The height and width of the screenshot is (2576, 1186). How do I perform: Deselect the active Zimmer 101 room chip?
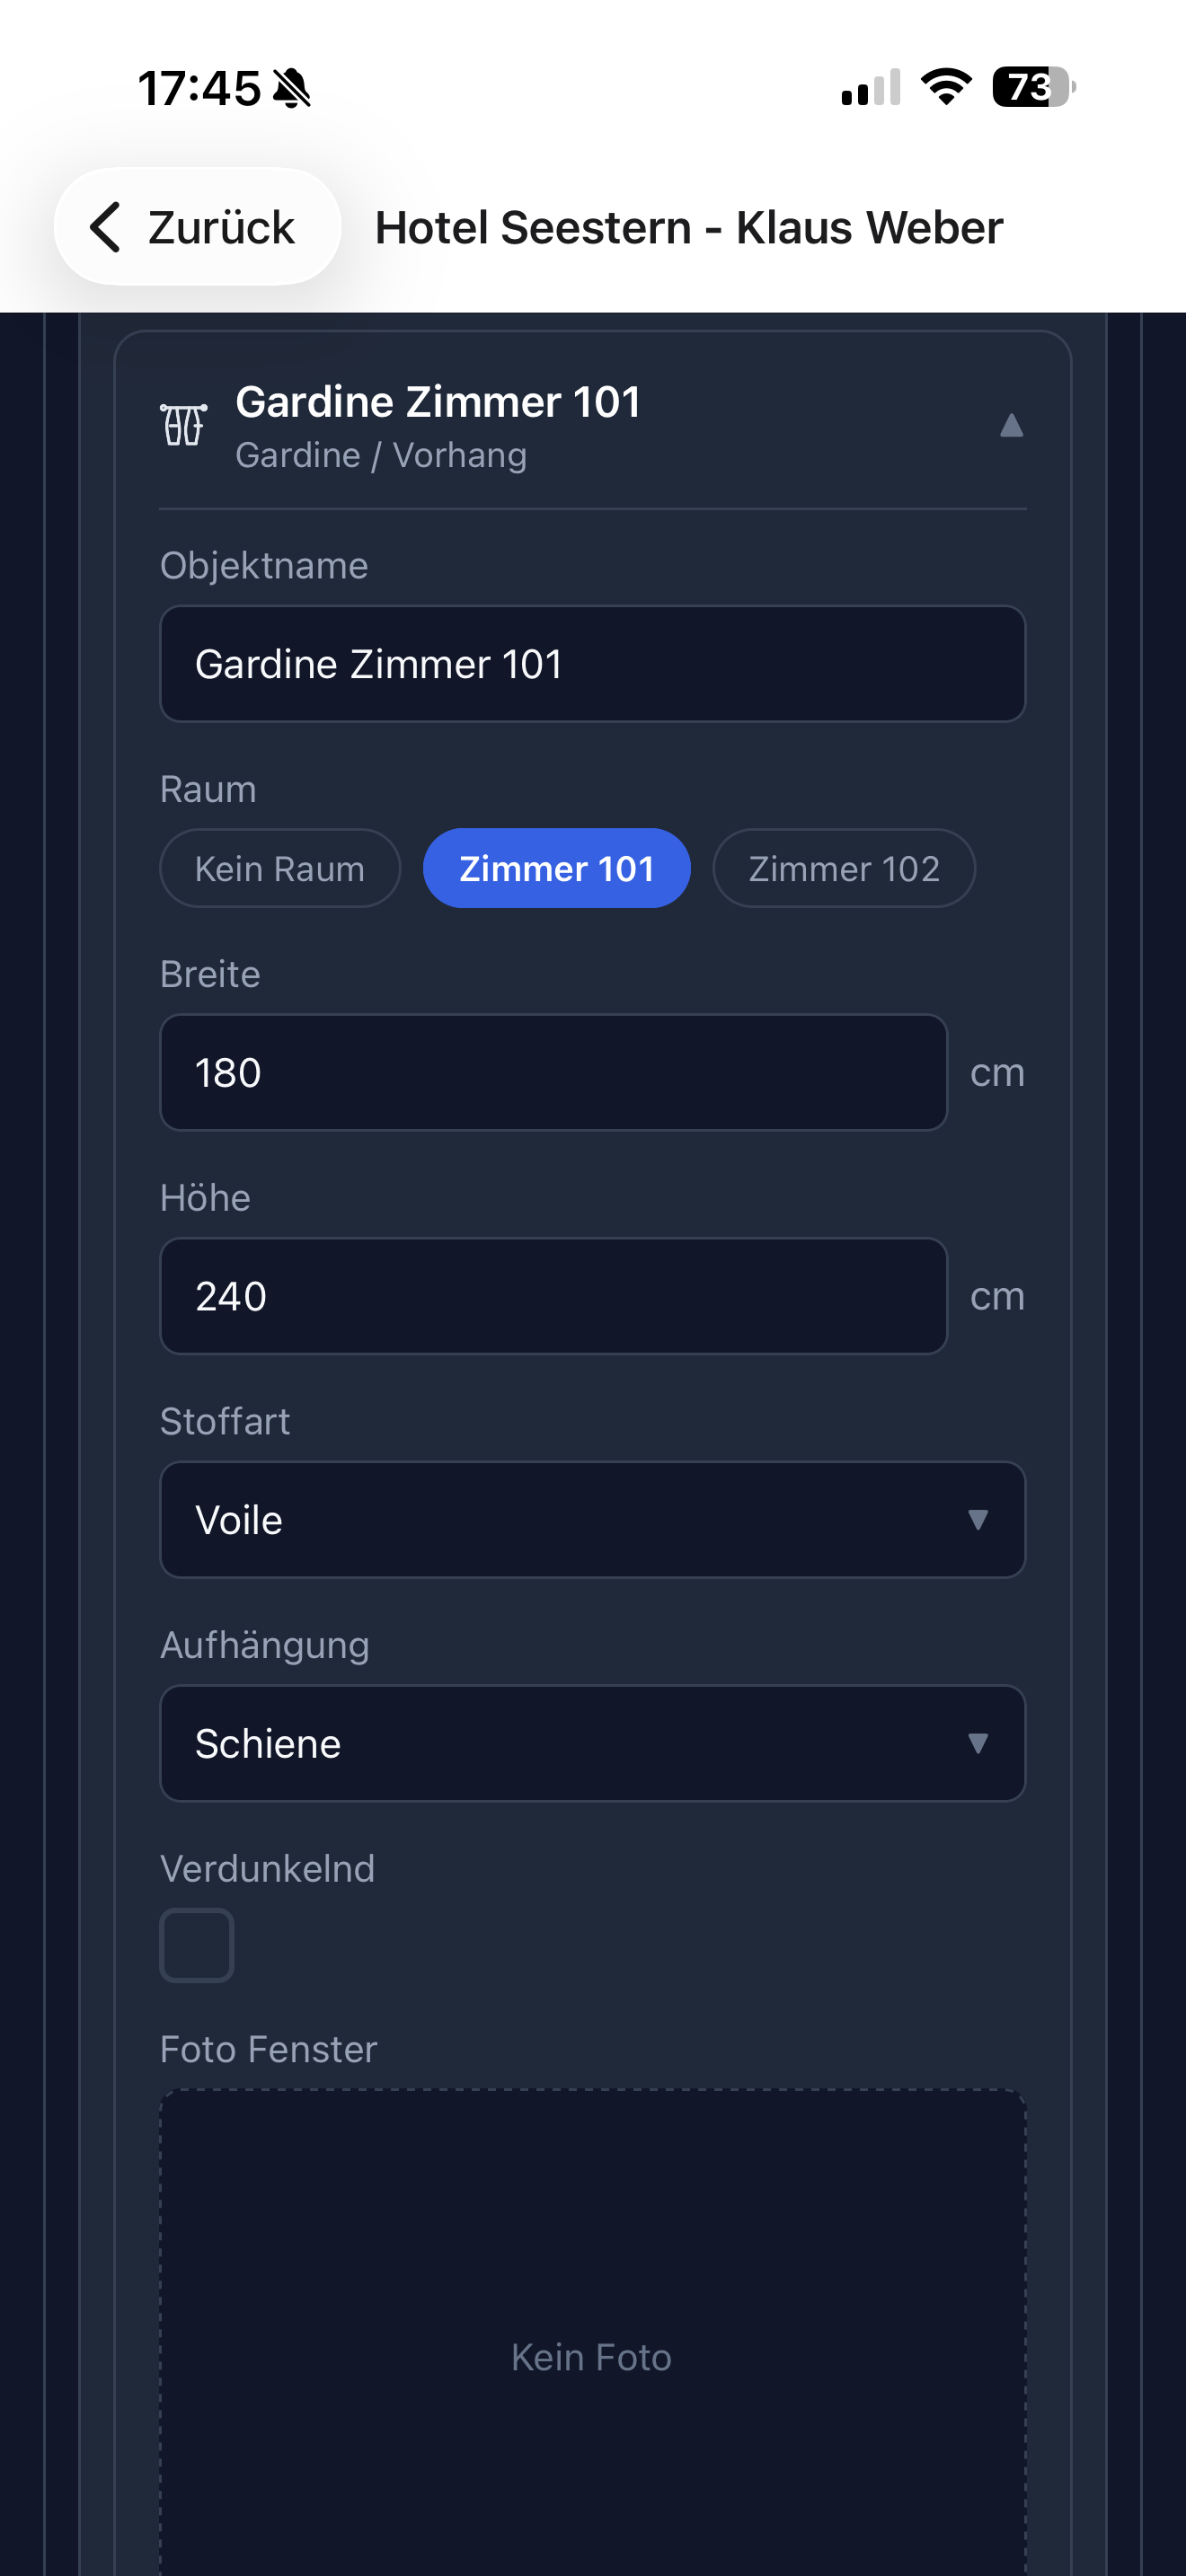coord(556,868)
